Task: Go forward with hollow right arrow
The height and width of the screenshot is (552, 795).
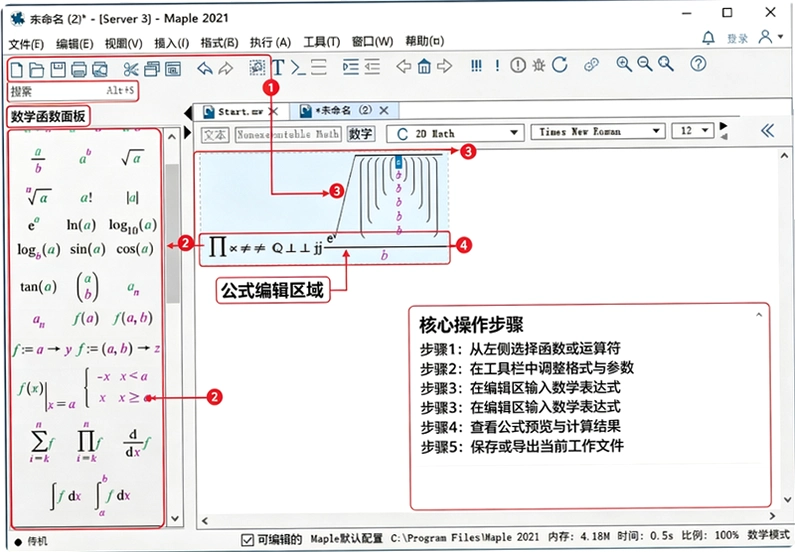Action: click(444, 66)
